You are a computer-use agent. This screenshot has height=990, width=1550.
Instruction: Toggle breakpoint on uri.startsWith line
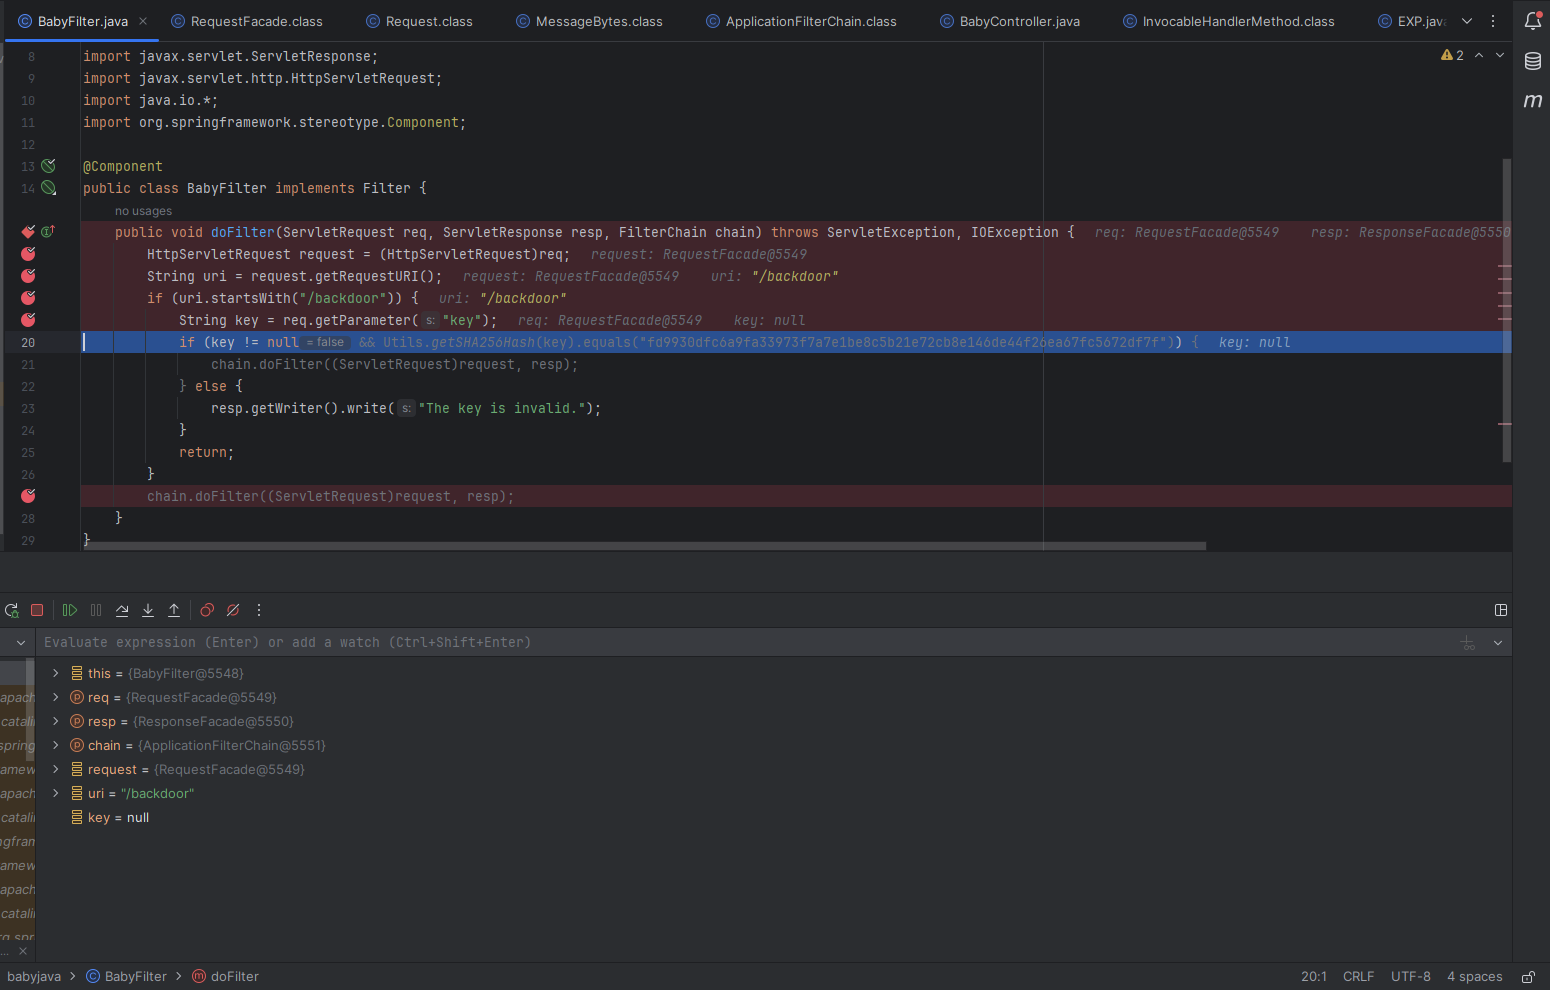tap(28, 298)
